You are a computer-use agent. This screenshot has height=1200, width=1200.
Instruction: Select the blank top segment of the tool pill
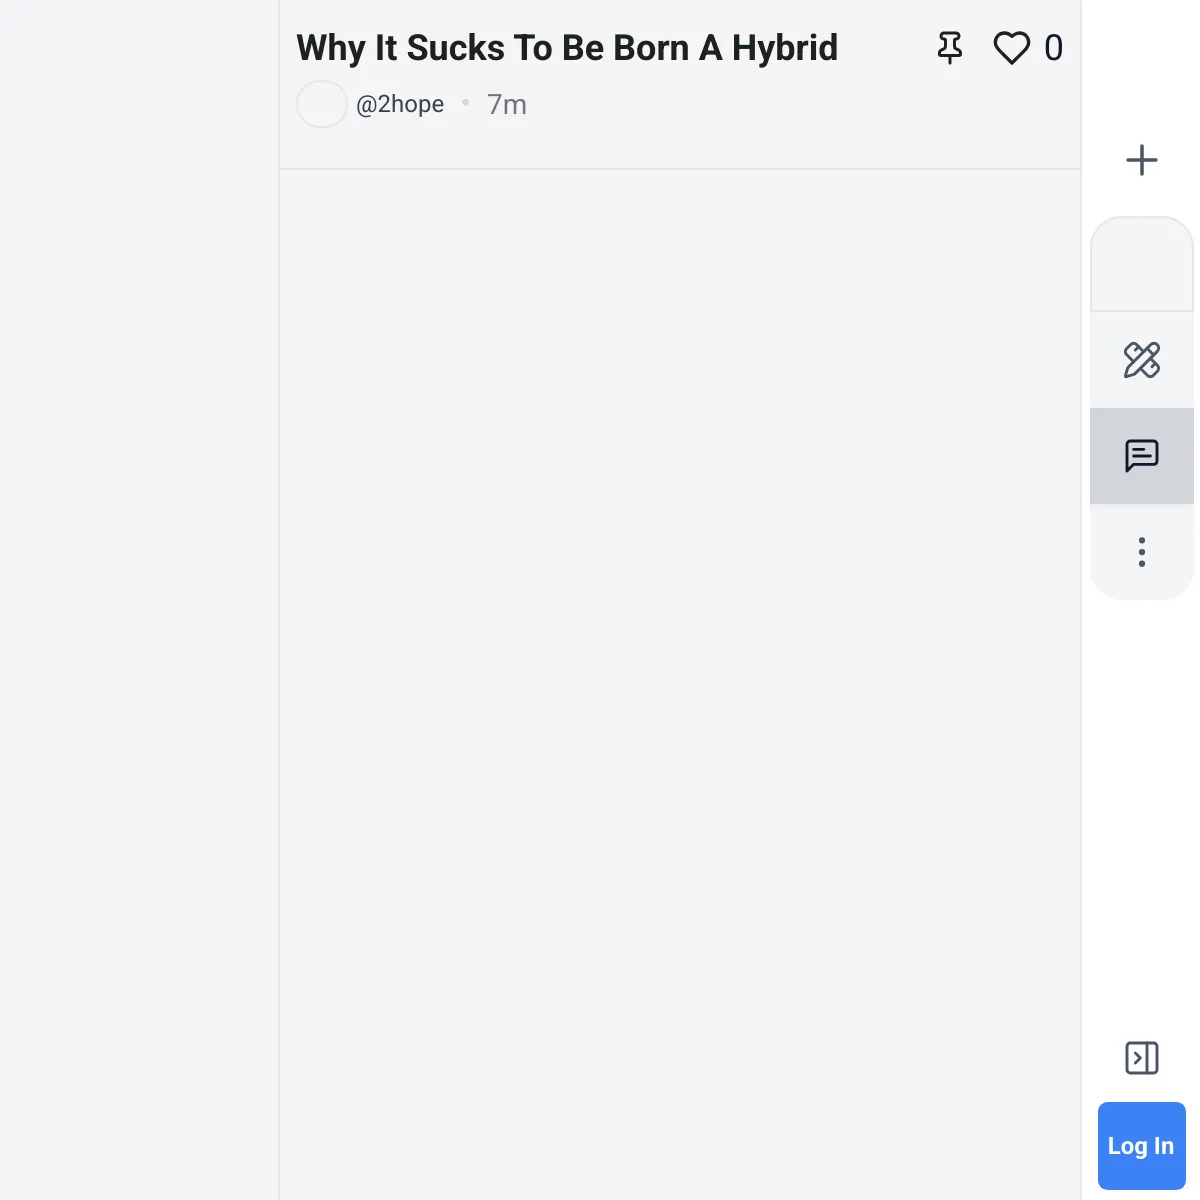pos(1142,264)
